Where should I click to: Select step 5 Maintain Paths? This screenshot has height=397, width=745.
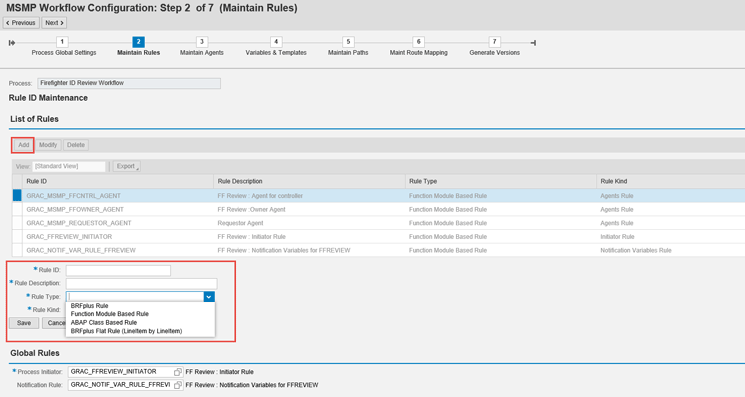(348, 42)
